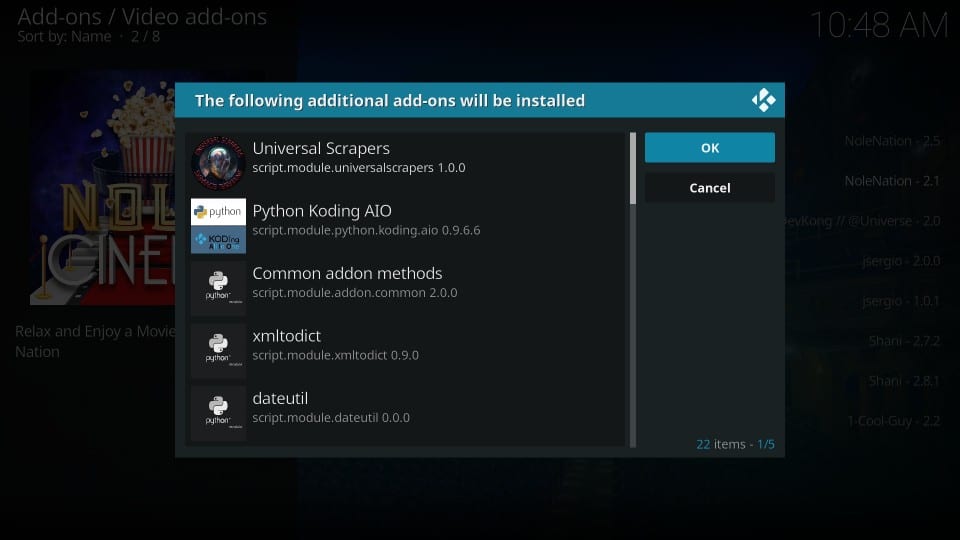
Task: Click script.module.python.koding.aio 0.9.6.6 text
Action: pyautogui.click(x=366, y=230)
